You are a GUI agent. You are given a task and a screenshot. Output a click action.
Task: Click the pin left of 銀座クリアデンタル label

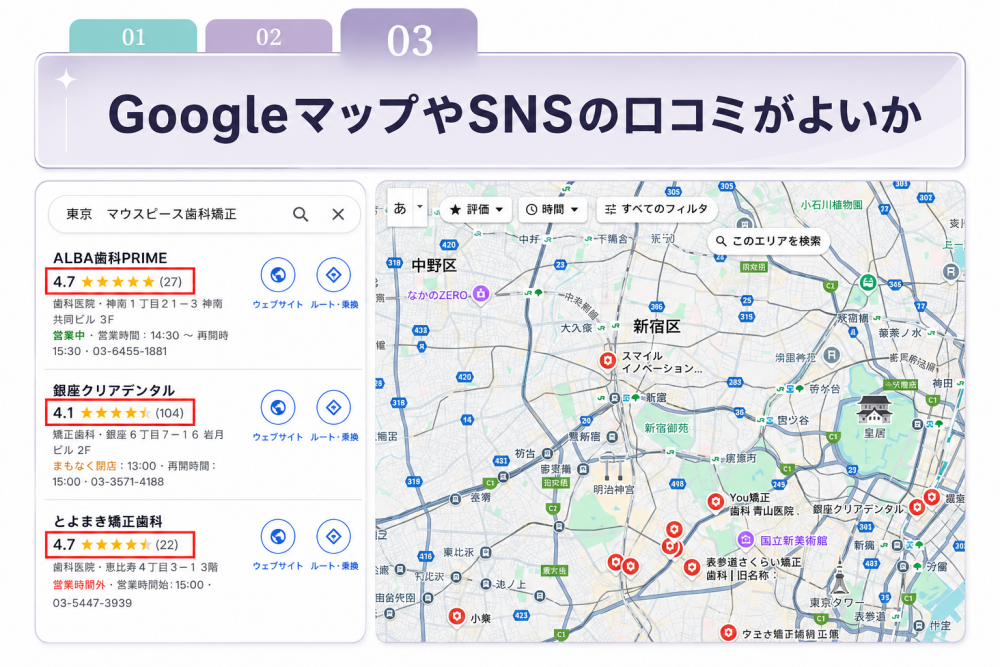(x=917, y=508)
